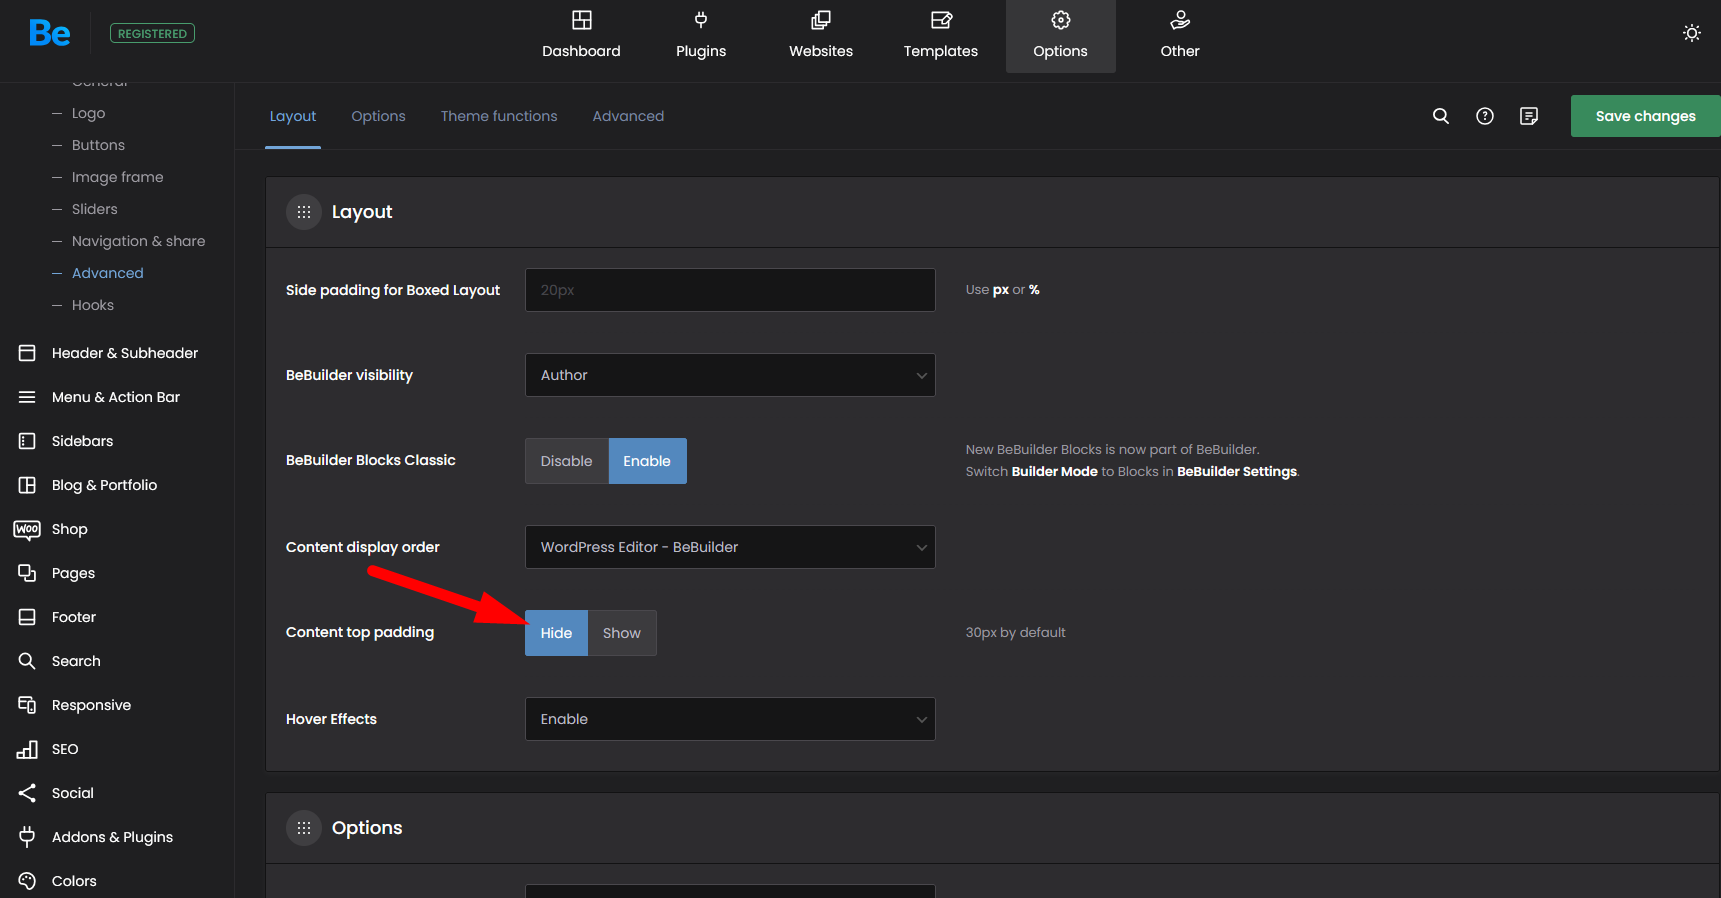The width and height of the screenshot is (1721, 898).
Task: Open Header & Subheader in the sidebar
Action: pos(124,353)
